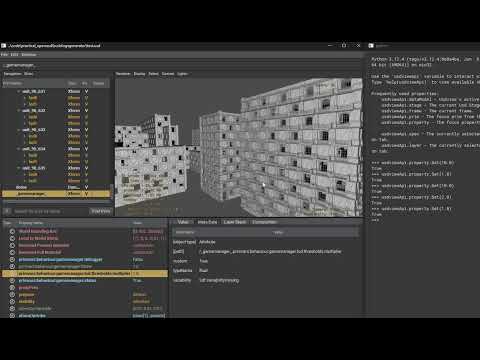This screenshot has height=360, width=480.
Task: Toggle visibility of wall prim ending 022
Action: click(x=86, y=110)
